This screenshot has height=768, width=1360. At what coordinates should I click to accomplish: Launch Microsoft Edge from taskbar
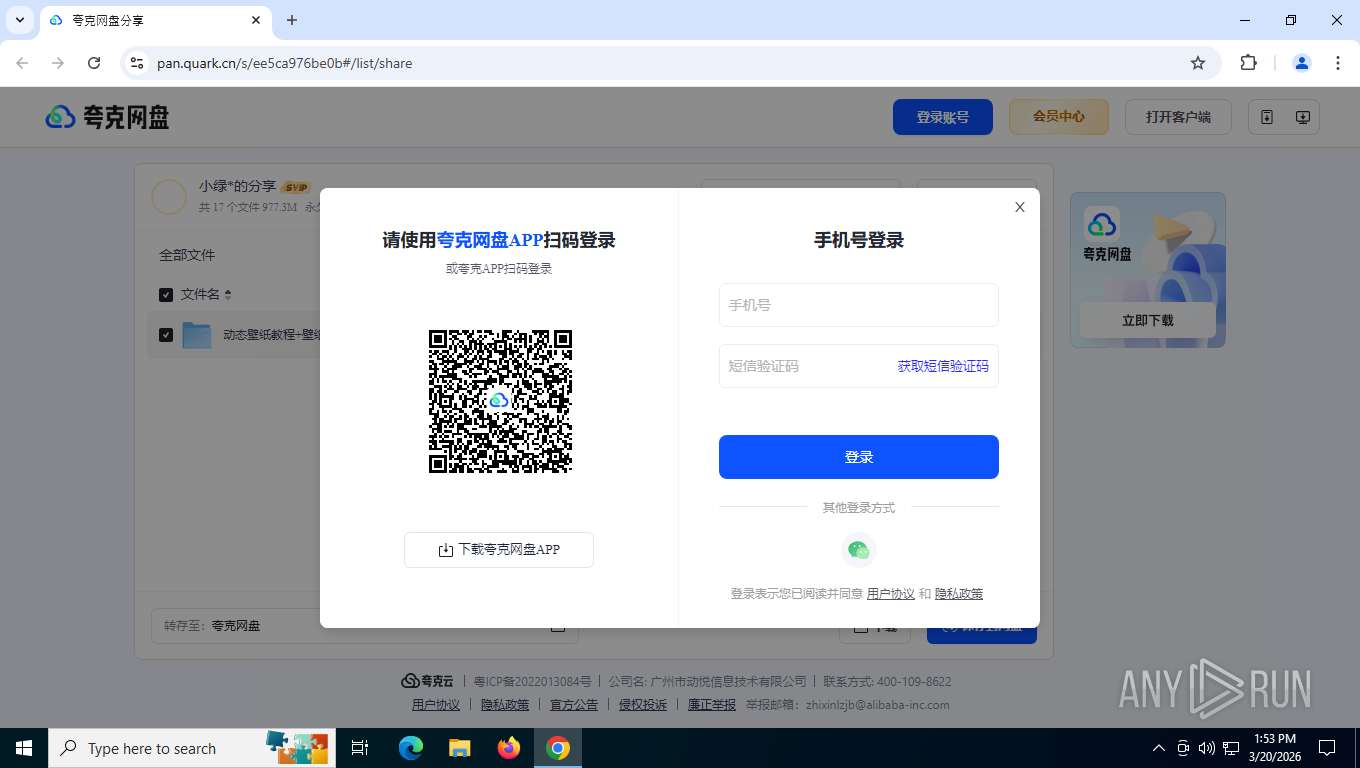tap(410, 748)
